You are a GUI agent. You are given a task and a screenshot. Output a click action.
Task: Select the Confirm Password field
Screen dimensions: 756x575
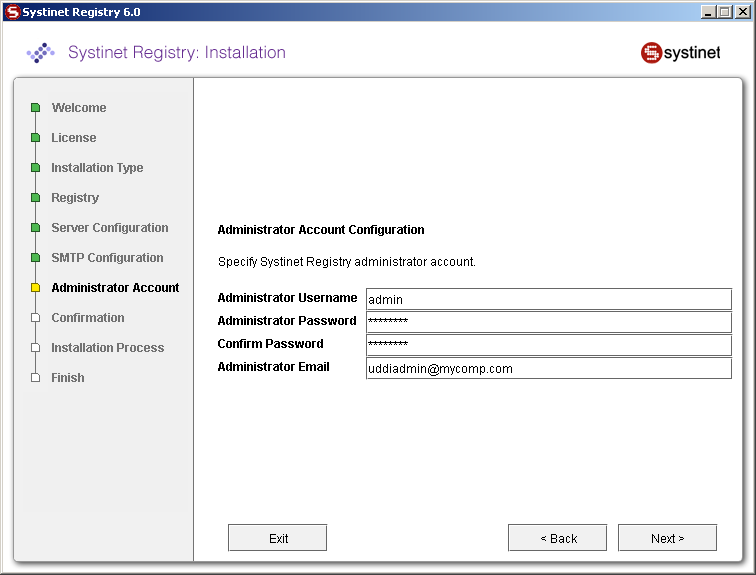pos(549,345)
